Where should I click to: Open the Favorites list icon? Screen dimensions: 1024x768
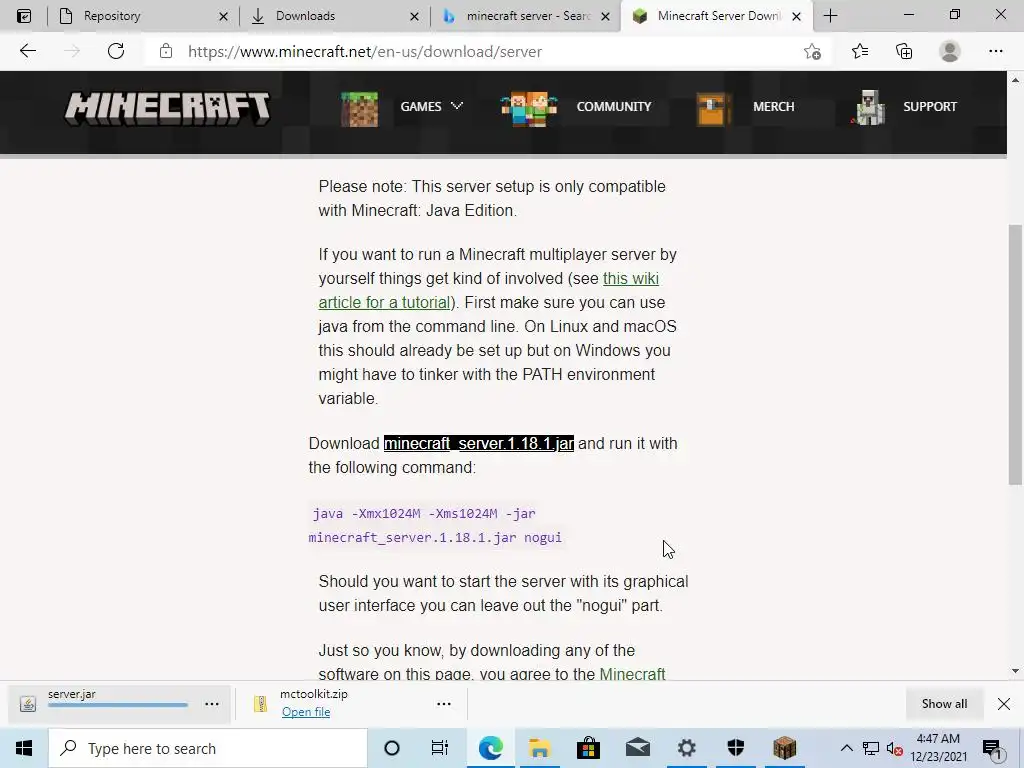click(859, 51)
